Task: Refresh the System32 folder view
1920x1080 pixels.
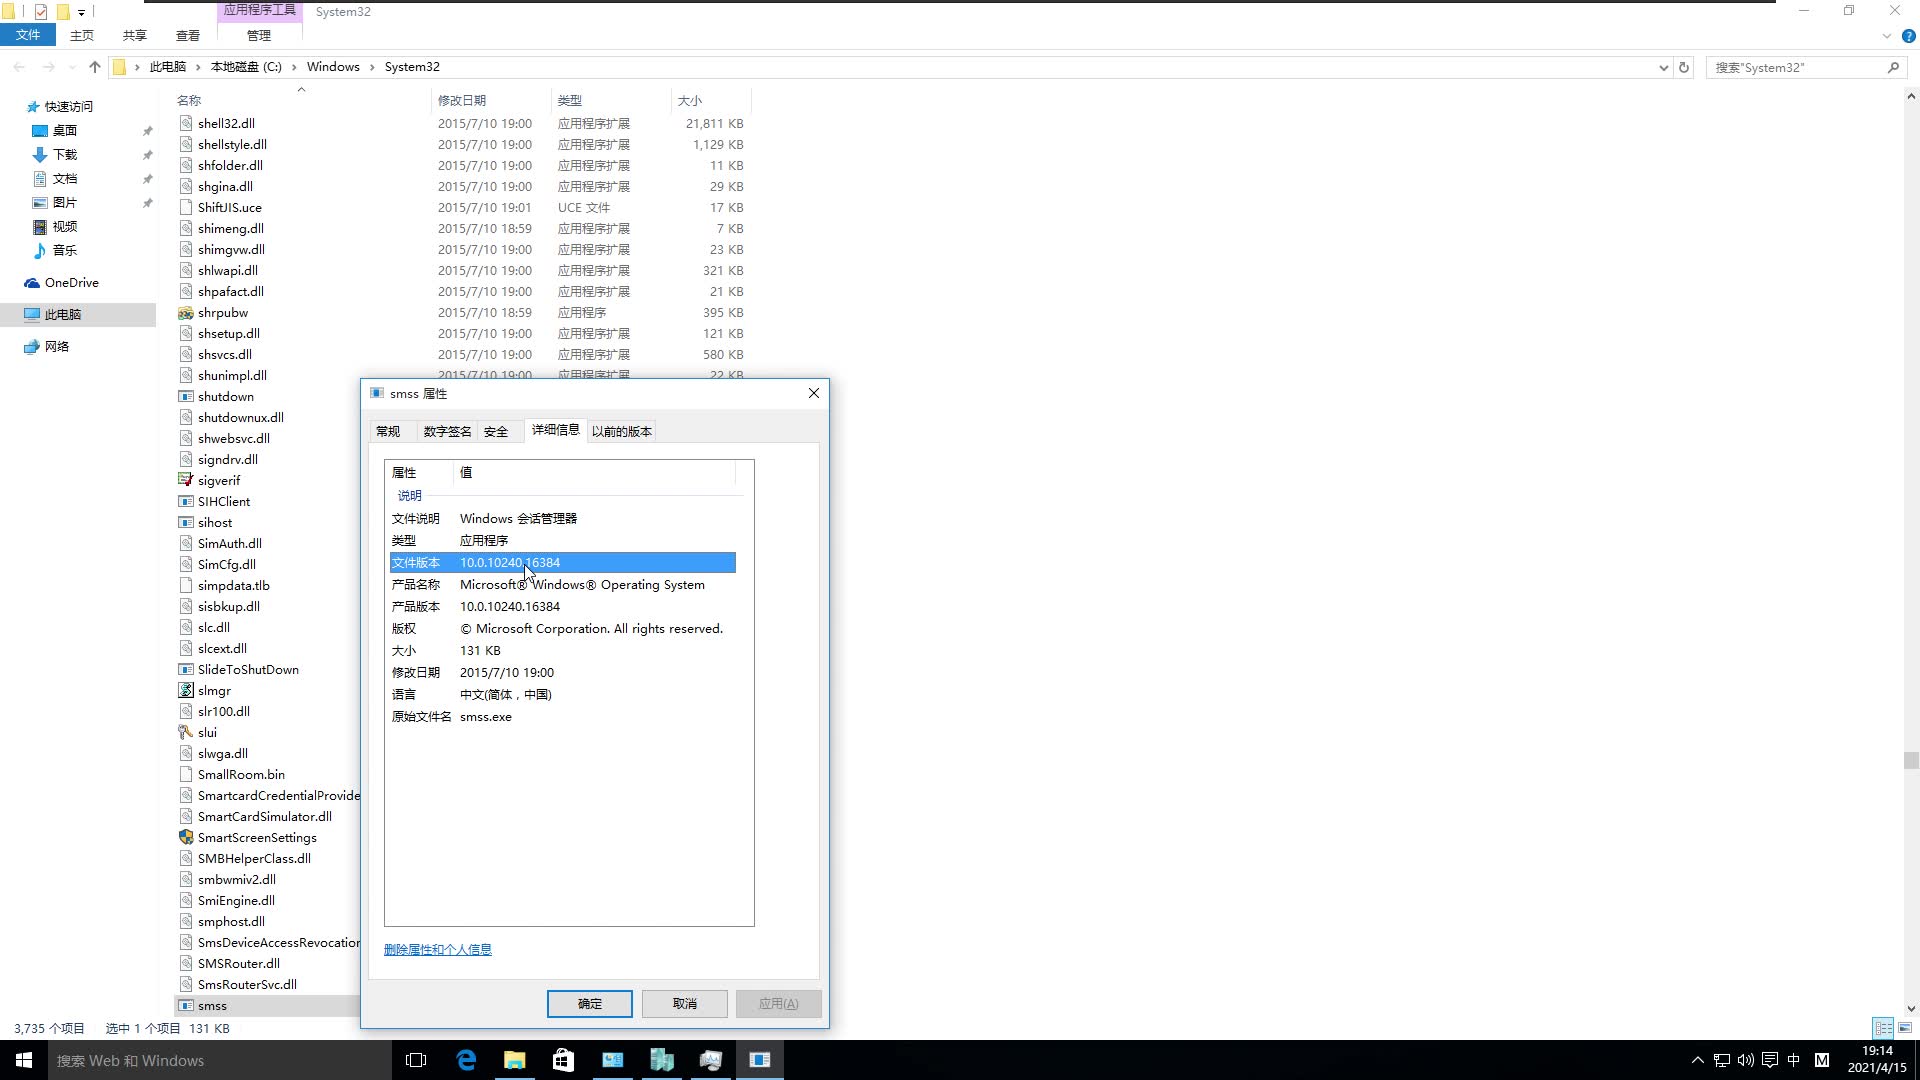Action: click(1684, 67)
